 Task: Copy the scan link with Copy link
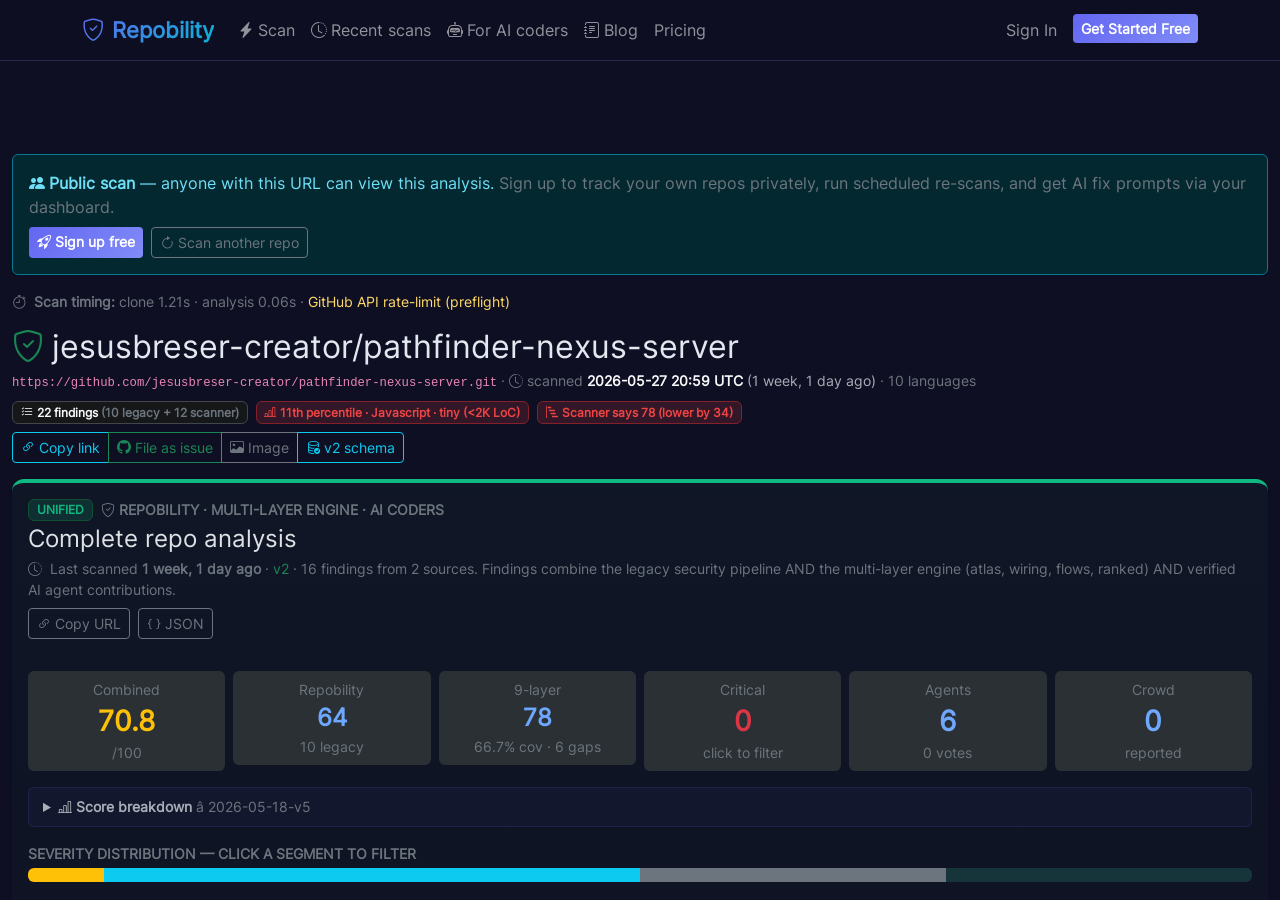click(x=60, y=448)
